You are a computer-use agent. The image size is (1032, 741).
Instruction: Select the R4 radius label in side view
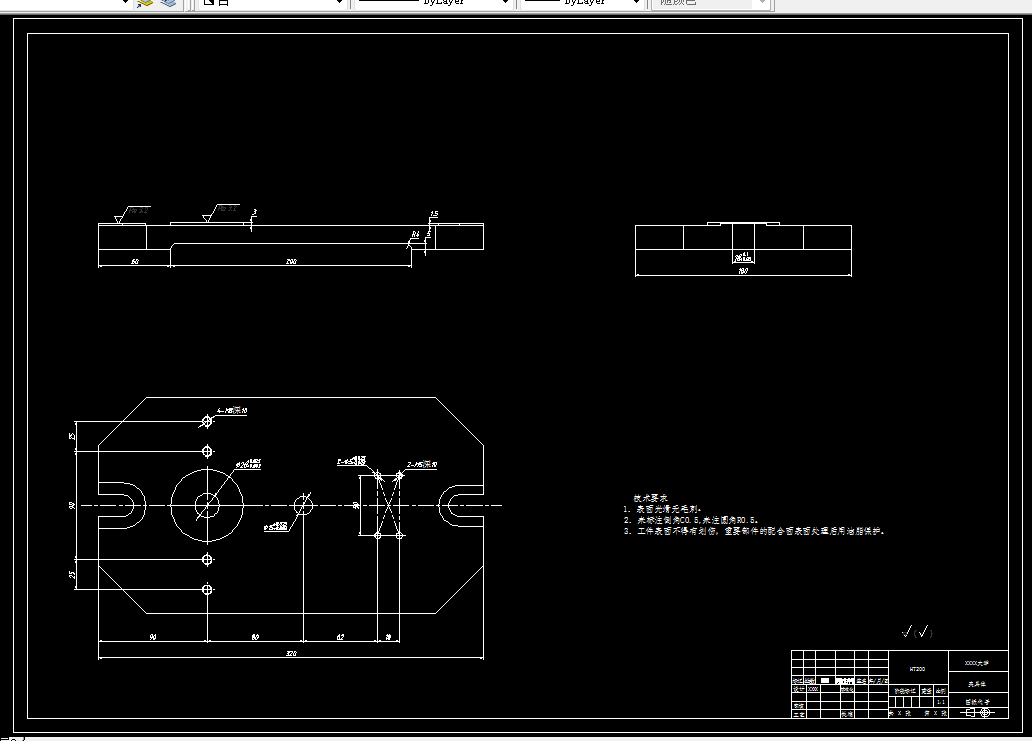click(x=415, y=234)
